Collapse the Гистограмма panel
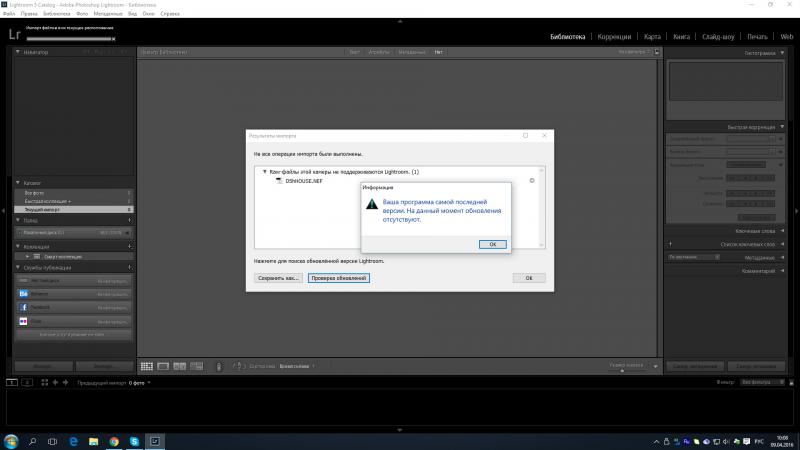 pyautogui.click(x=782, y=53)
